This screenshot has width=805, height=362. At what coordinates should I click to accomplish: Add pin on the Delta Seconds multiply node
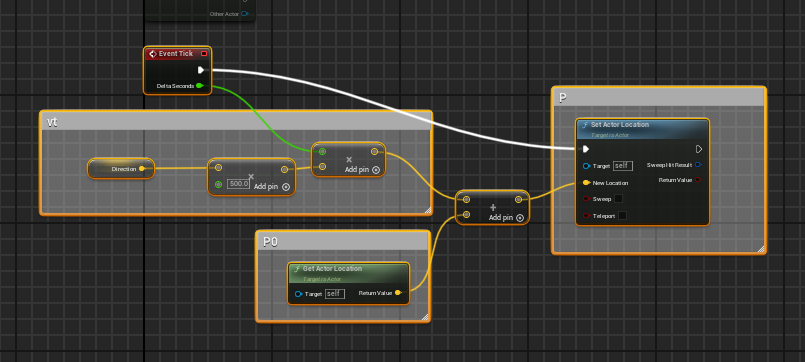pyautogui.click(x=362, y=169)
